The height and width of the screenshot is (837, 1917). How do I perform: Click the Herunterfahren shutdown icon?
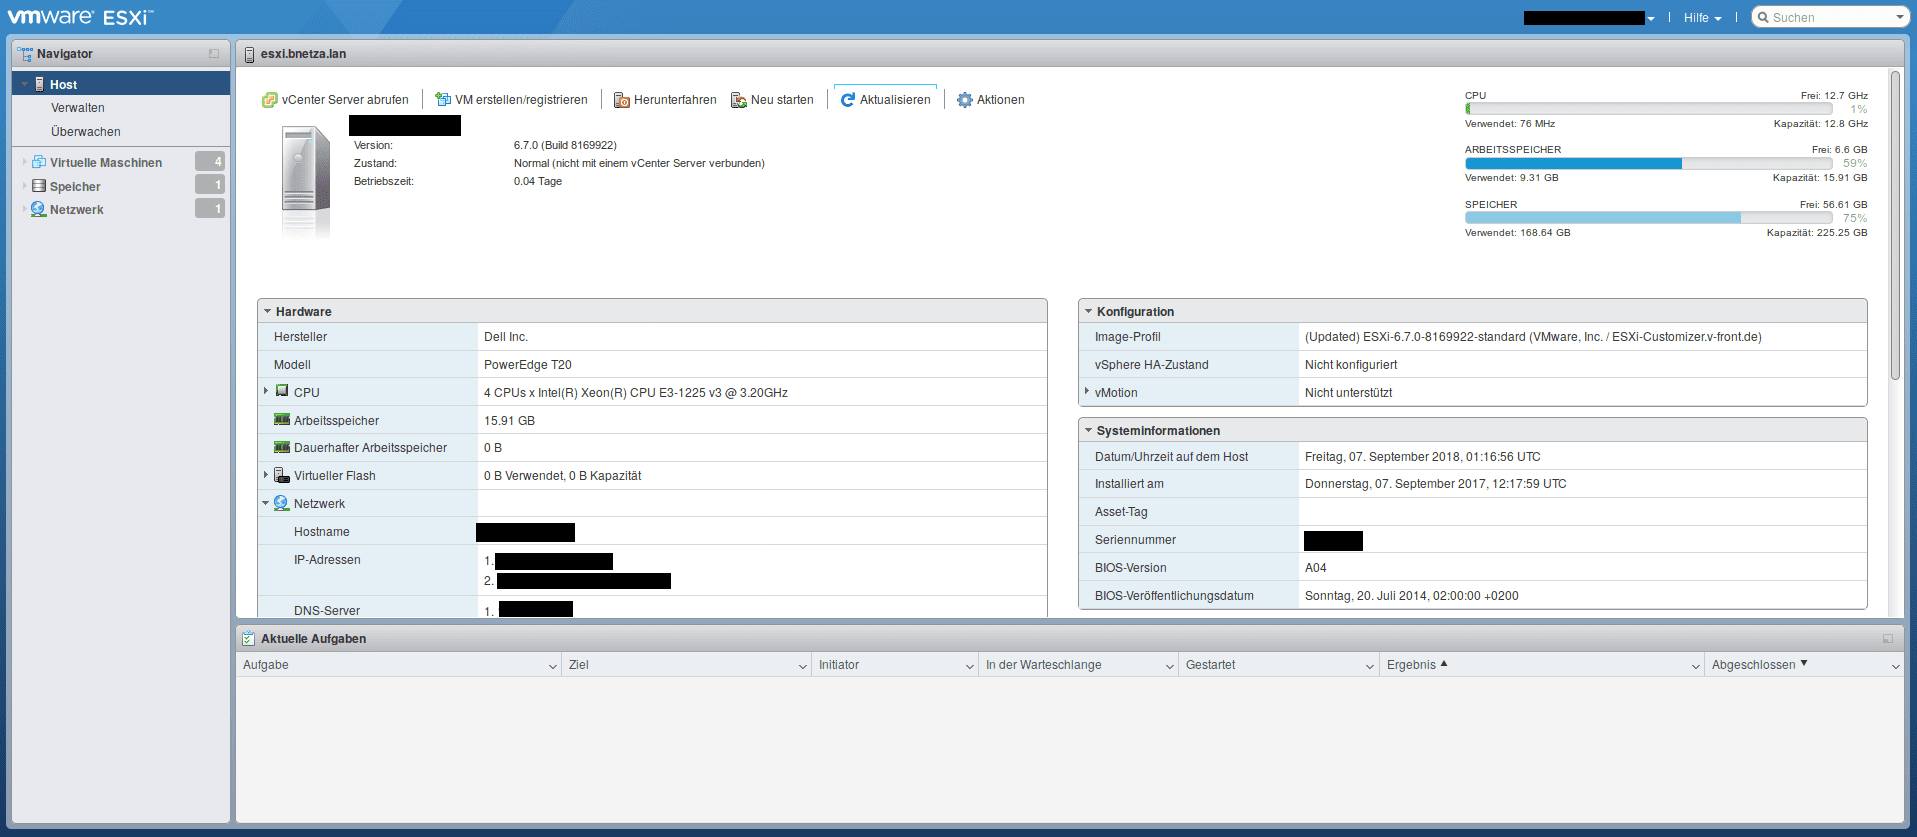click(x=621, y=100)
